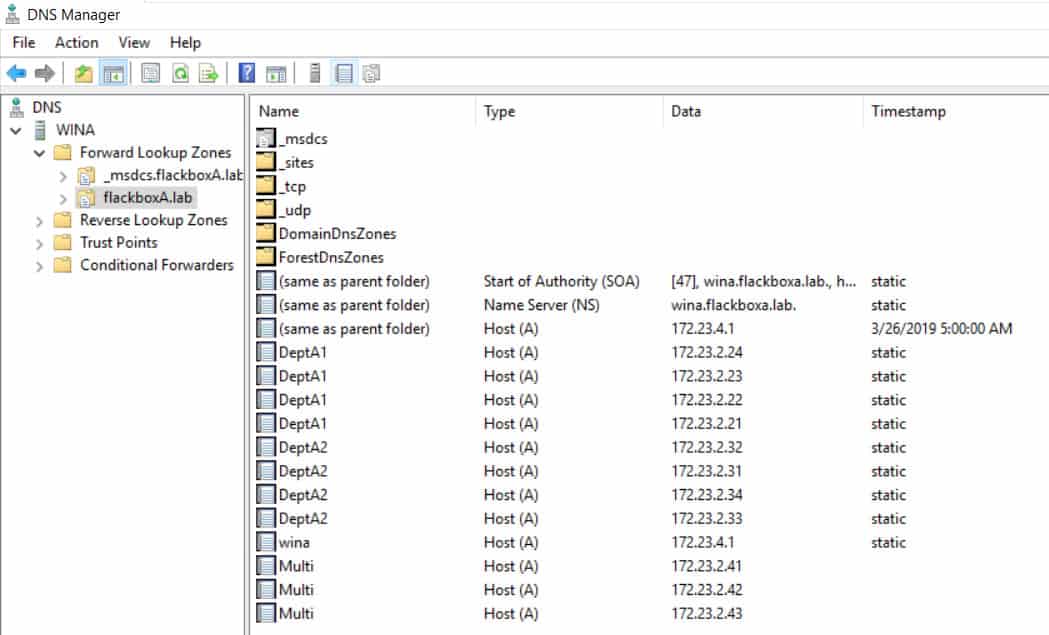Click the New Server toolbar icon
The image size is (1049, 635).
pyautogui.click(x=315, y=73)
